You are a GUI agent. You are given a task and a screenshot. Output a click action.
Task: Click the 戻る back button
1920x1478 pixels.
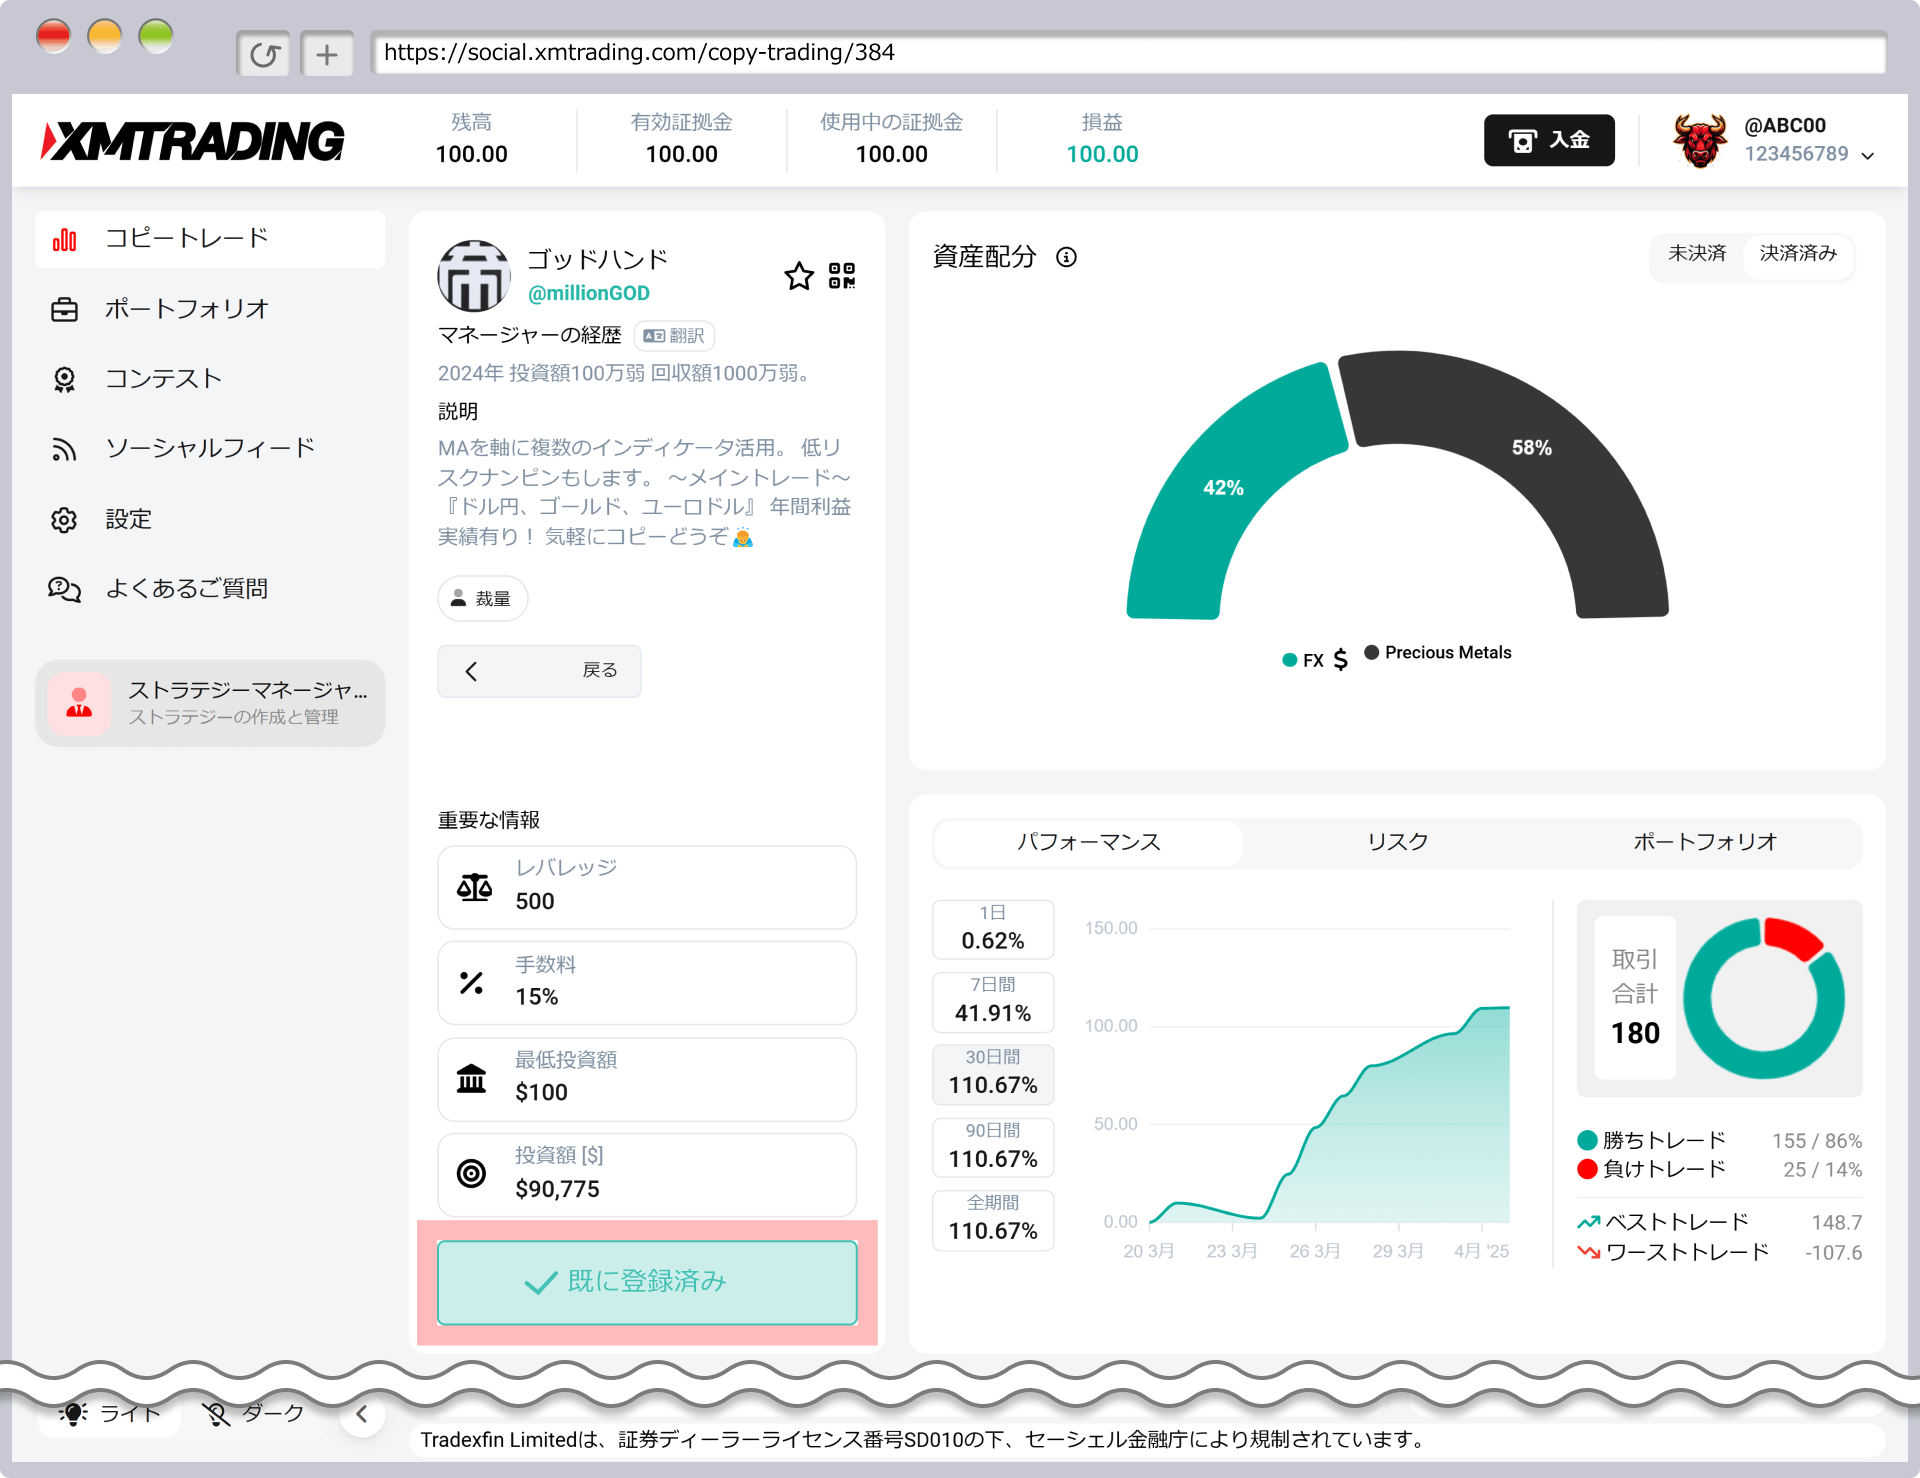pos(539,671)
